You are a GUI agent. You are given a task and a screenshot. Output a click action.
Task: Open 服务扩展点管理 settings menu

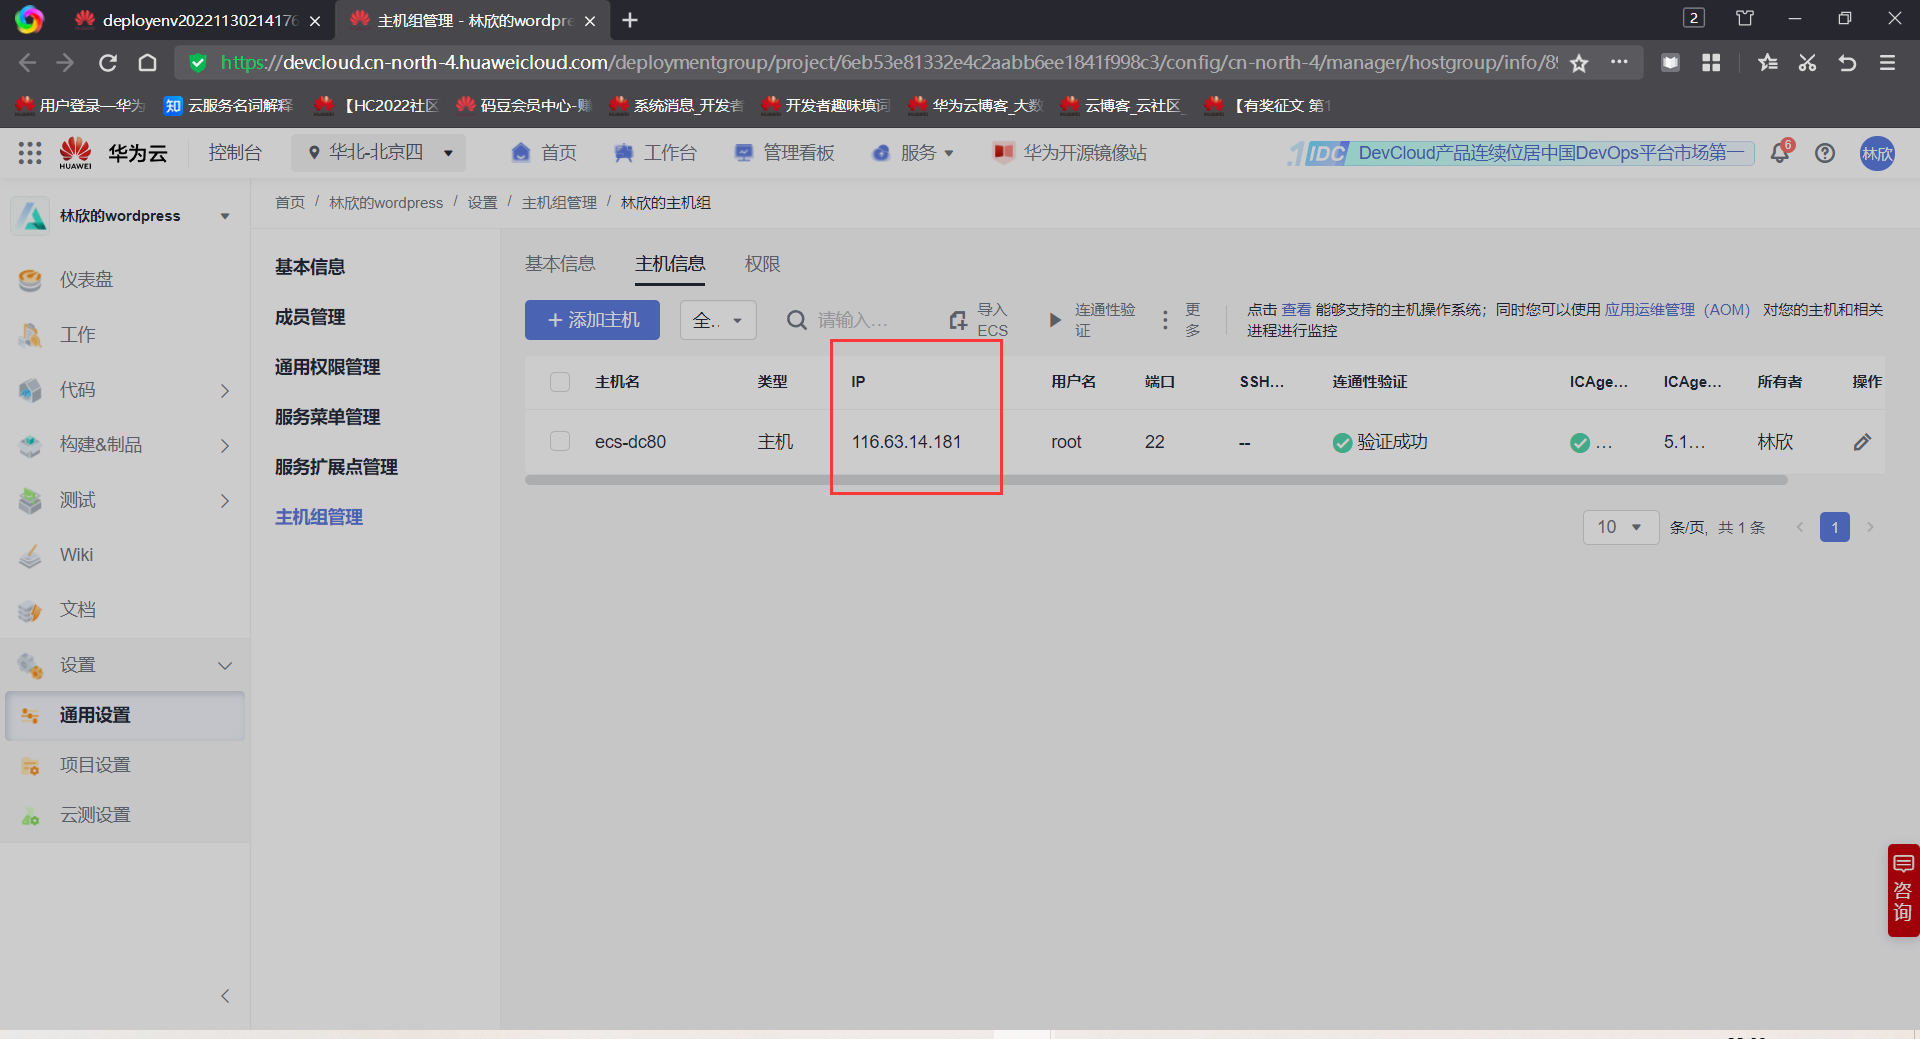coord(336,467)
